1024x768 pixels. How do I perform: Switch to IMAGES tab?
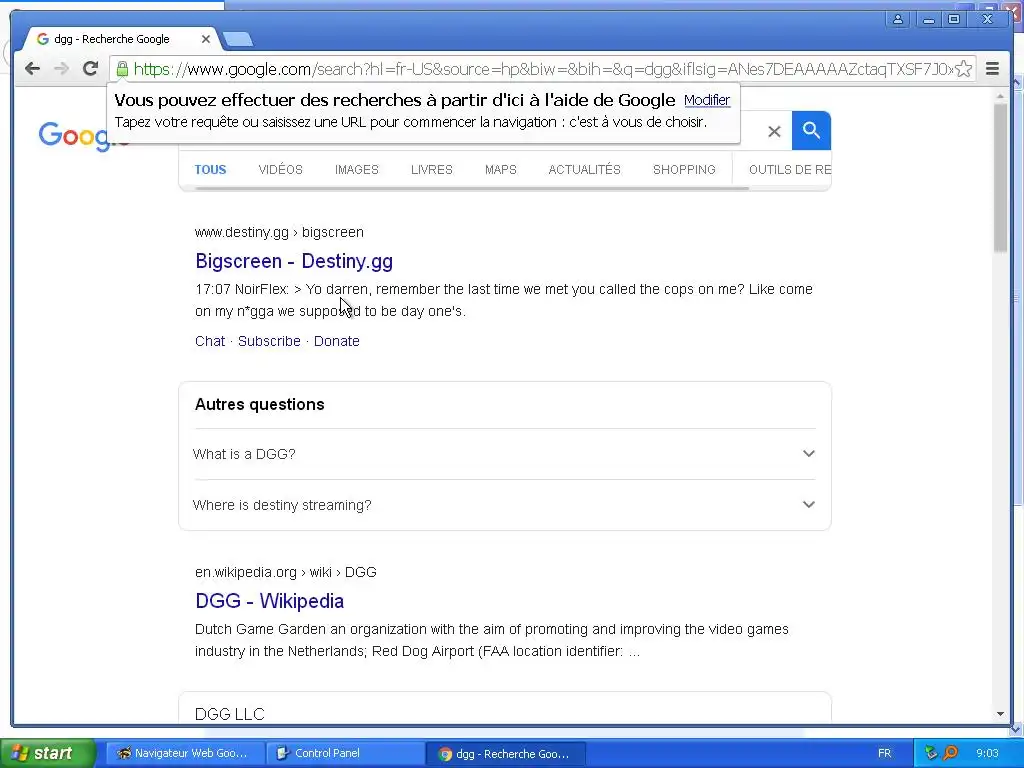[x=357, y=170]
